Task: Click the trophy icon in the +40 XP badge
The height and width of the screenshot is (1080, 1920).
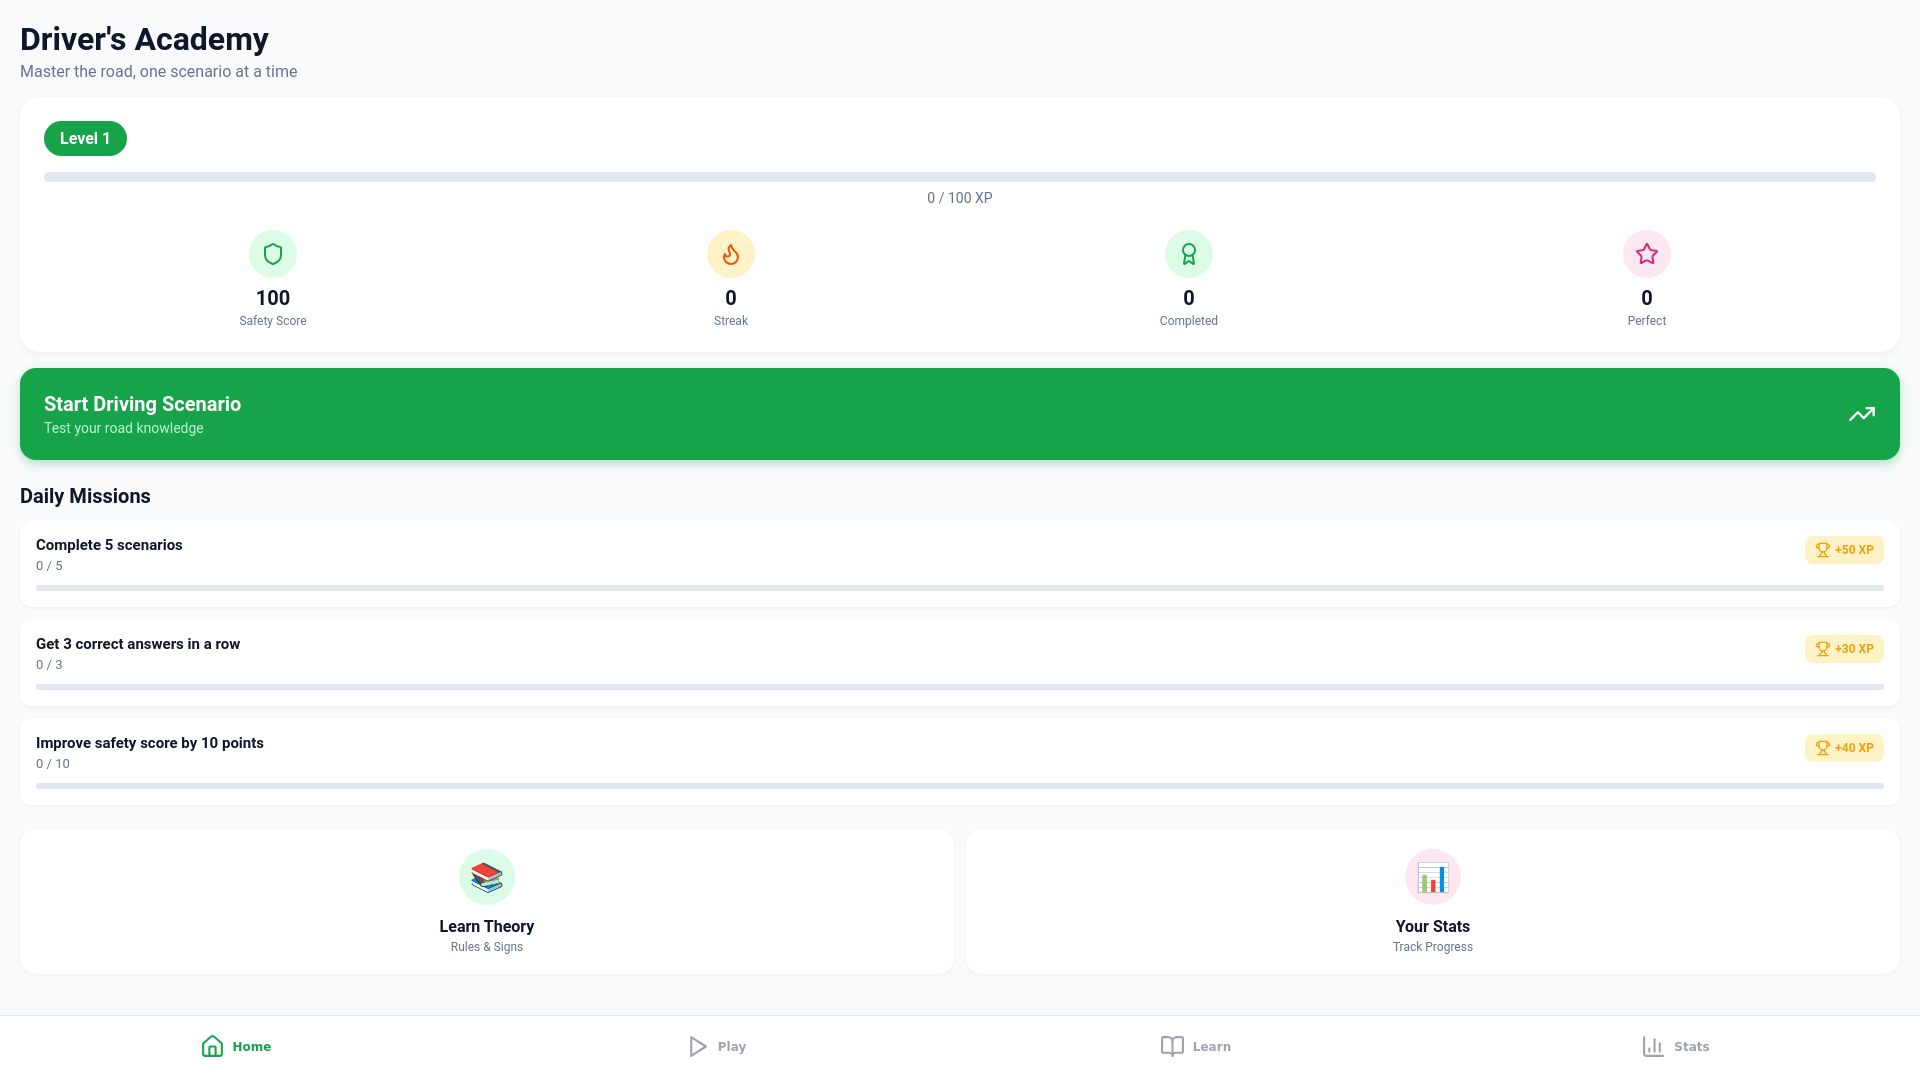Action: [1823, 748]
